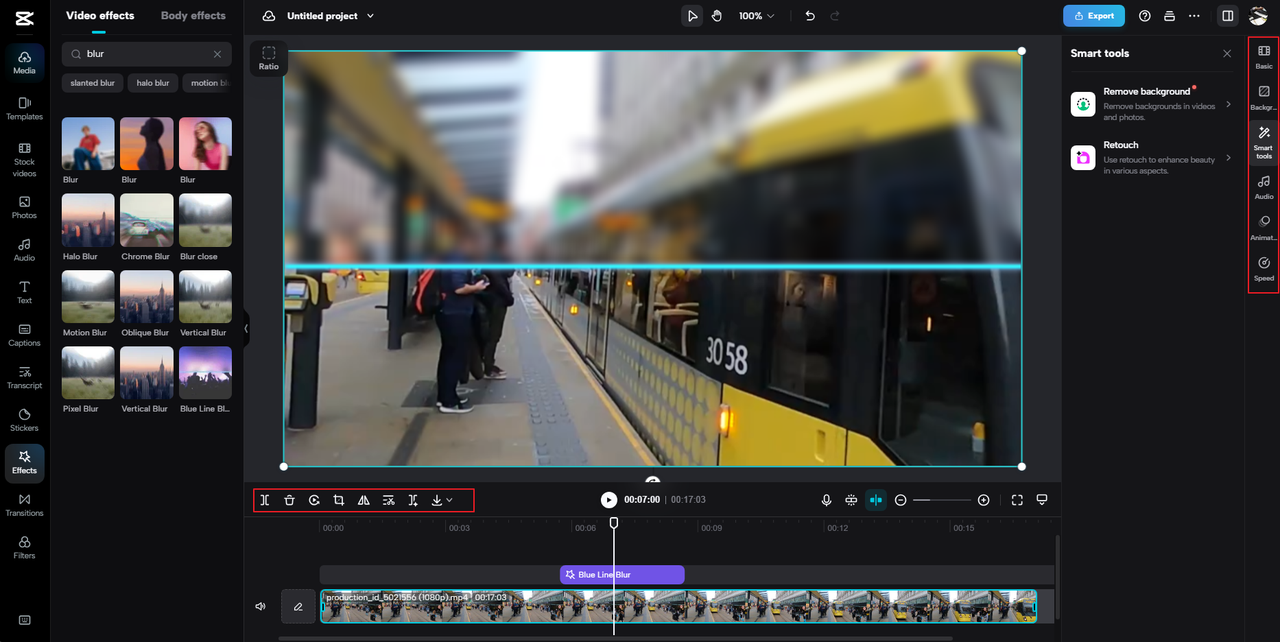Mirror the selected clip
The width and height of the screenshot is (1280, 642).
pyautogui.click(x=364, y=500)
